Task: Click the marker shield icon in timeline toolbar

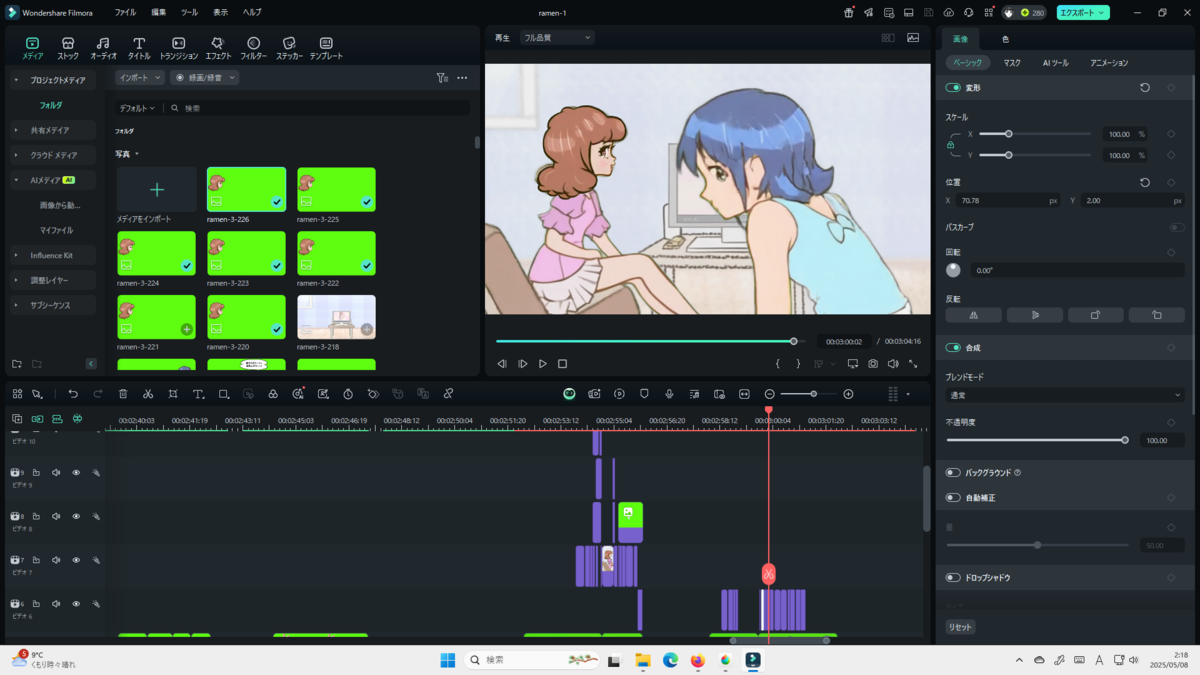Action: [644, 394]
